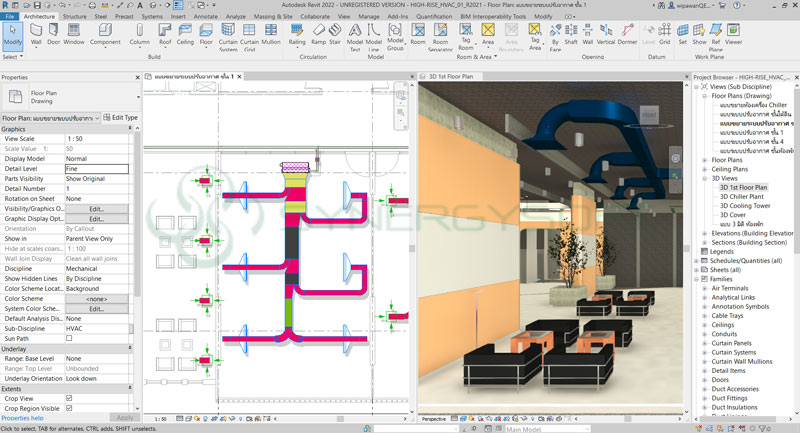Image resolution: width=800 pixels, height=433 pixels.
Task: Click the Modify tool
Action: [x=12, y=37]
